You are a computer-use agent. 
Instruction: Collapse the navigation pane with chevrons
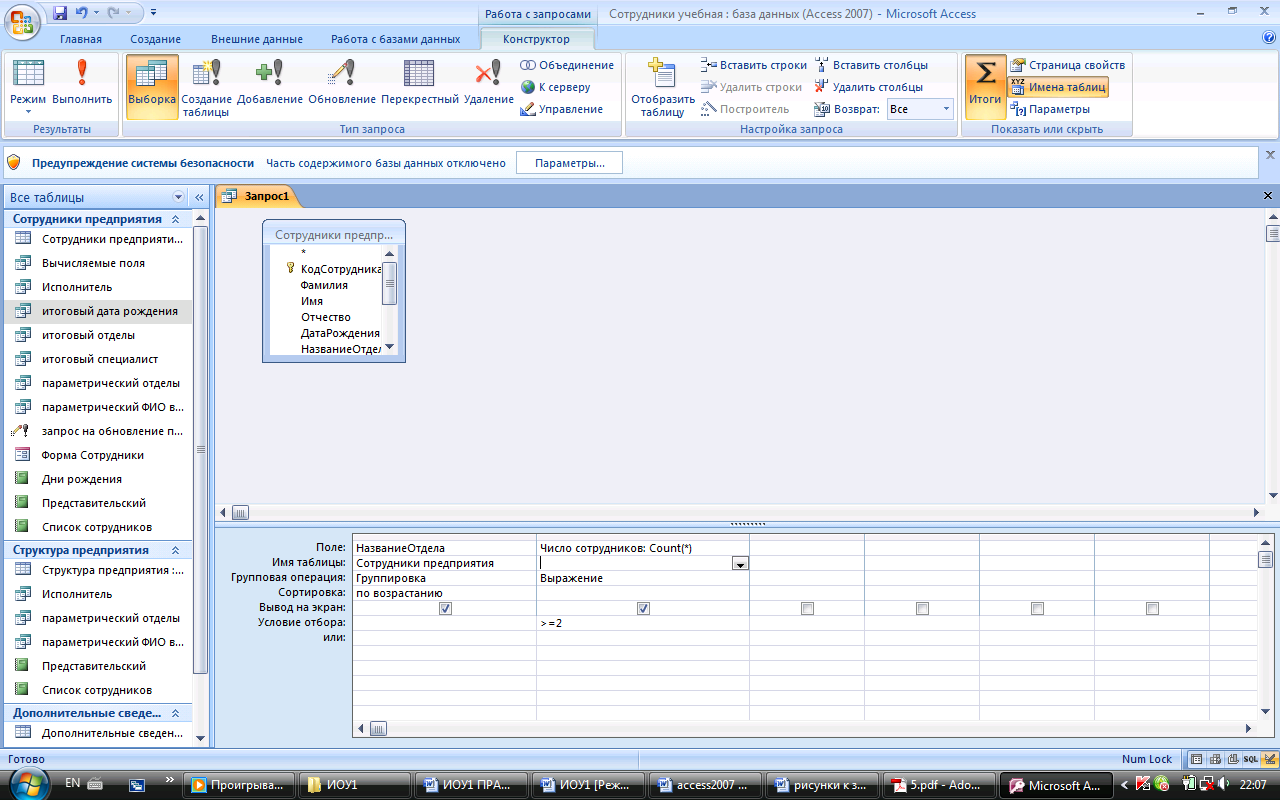(x=198, y=197)
